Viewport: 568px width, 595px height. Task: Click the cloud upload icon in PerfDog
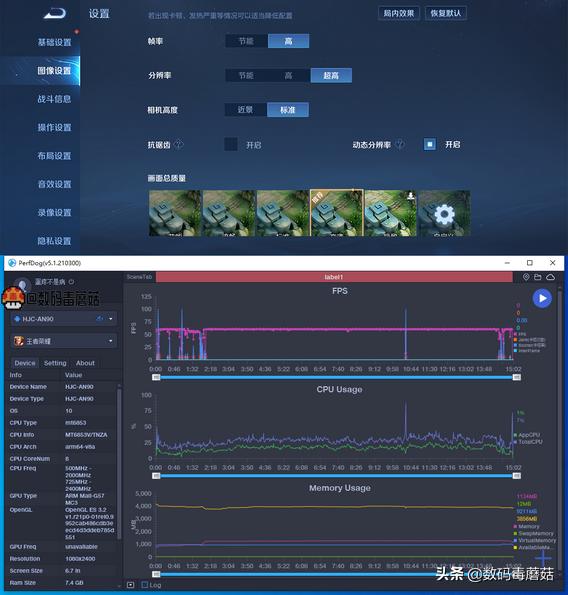coord(550,277)
